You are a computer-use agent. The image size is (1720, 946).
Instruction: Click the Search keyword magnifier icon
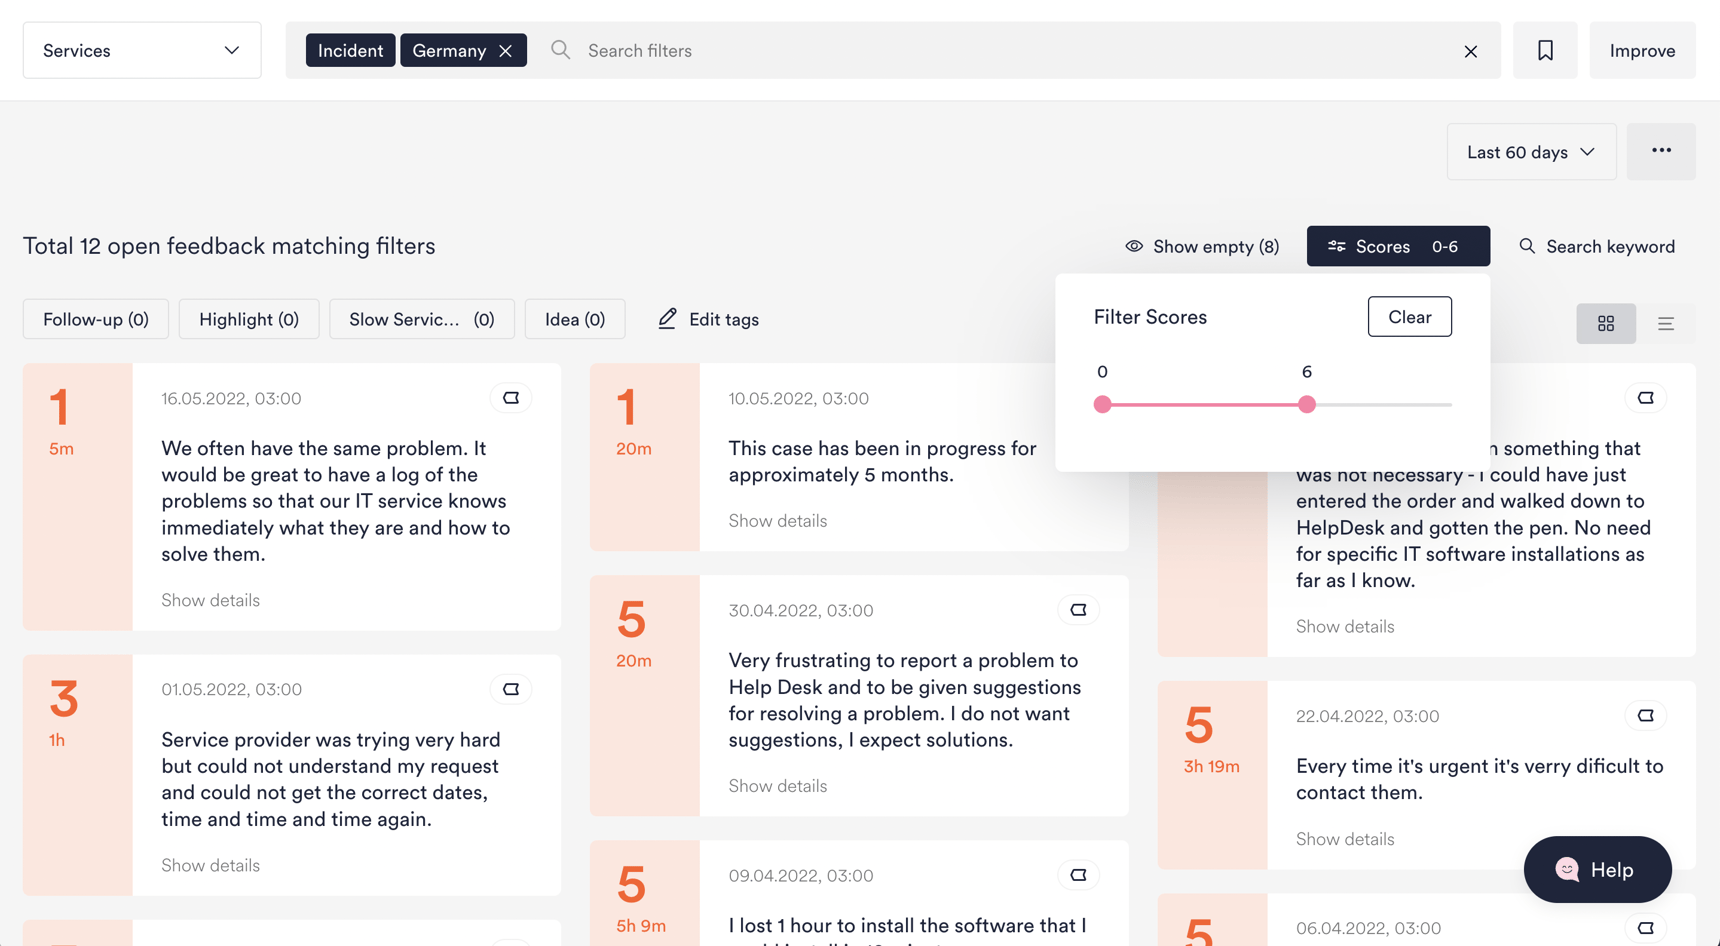click(x=1526, y=246)
